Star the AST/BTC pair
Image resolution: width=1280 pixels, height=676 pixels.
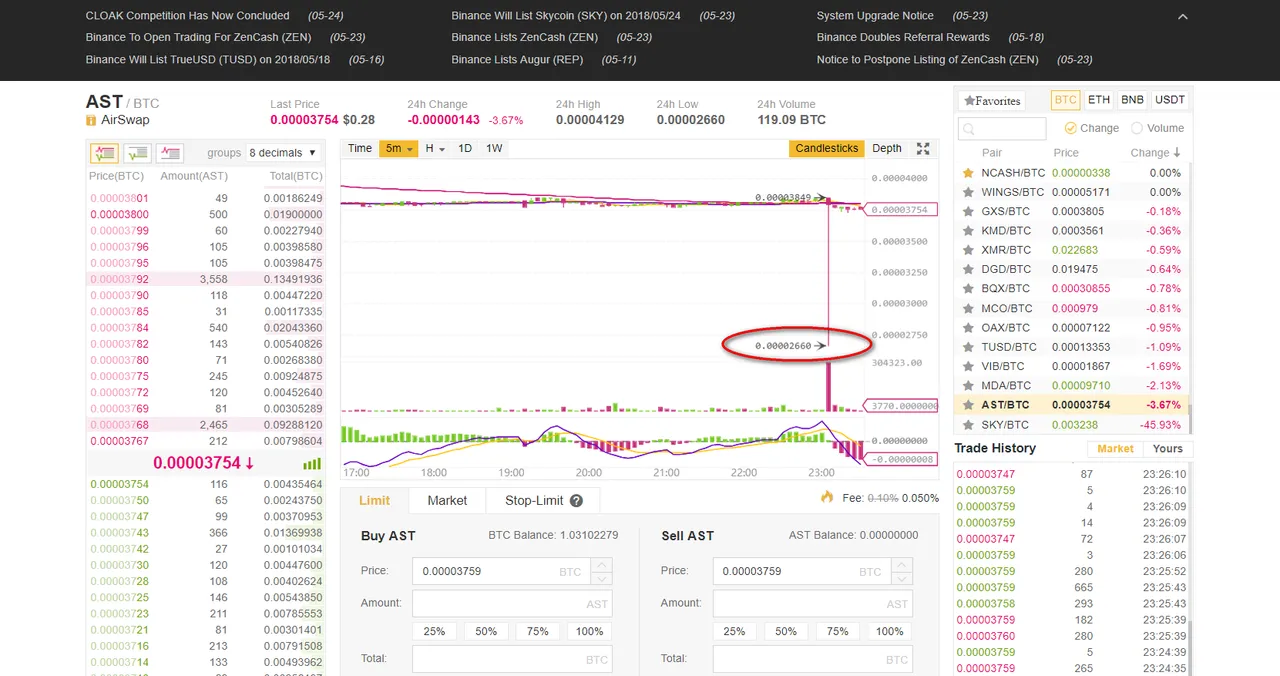click(967, 405)
